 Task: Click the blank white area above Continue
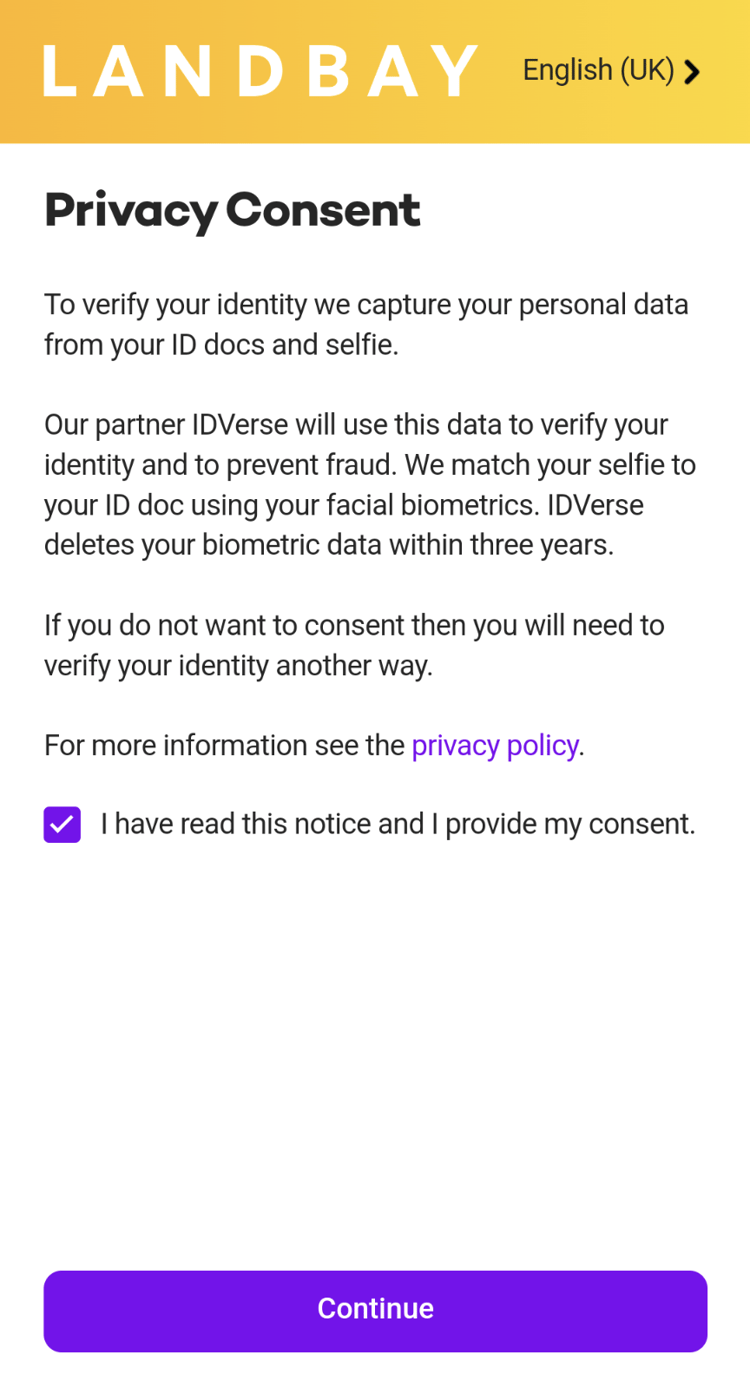pyautogui.click(x=375, y=1050)
